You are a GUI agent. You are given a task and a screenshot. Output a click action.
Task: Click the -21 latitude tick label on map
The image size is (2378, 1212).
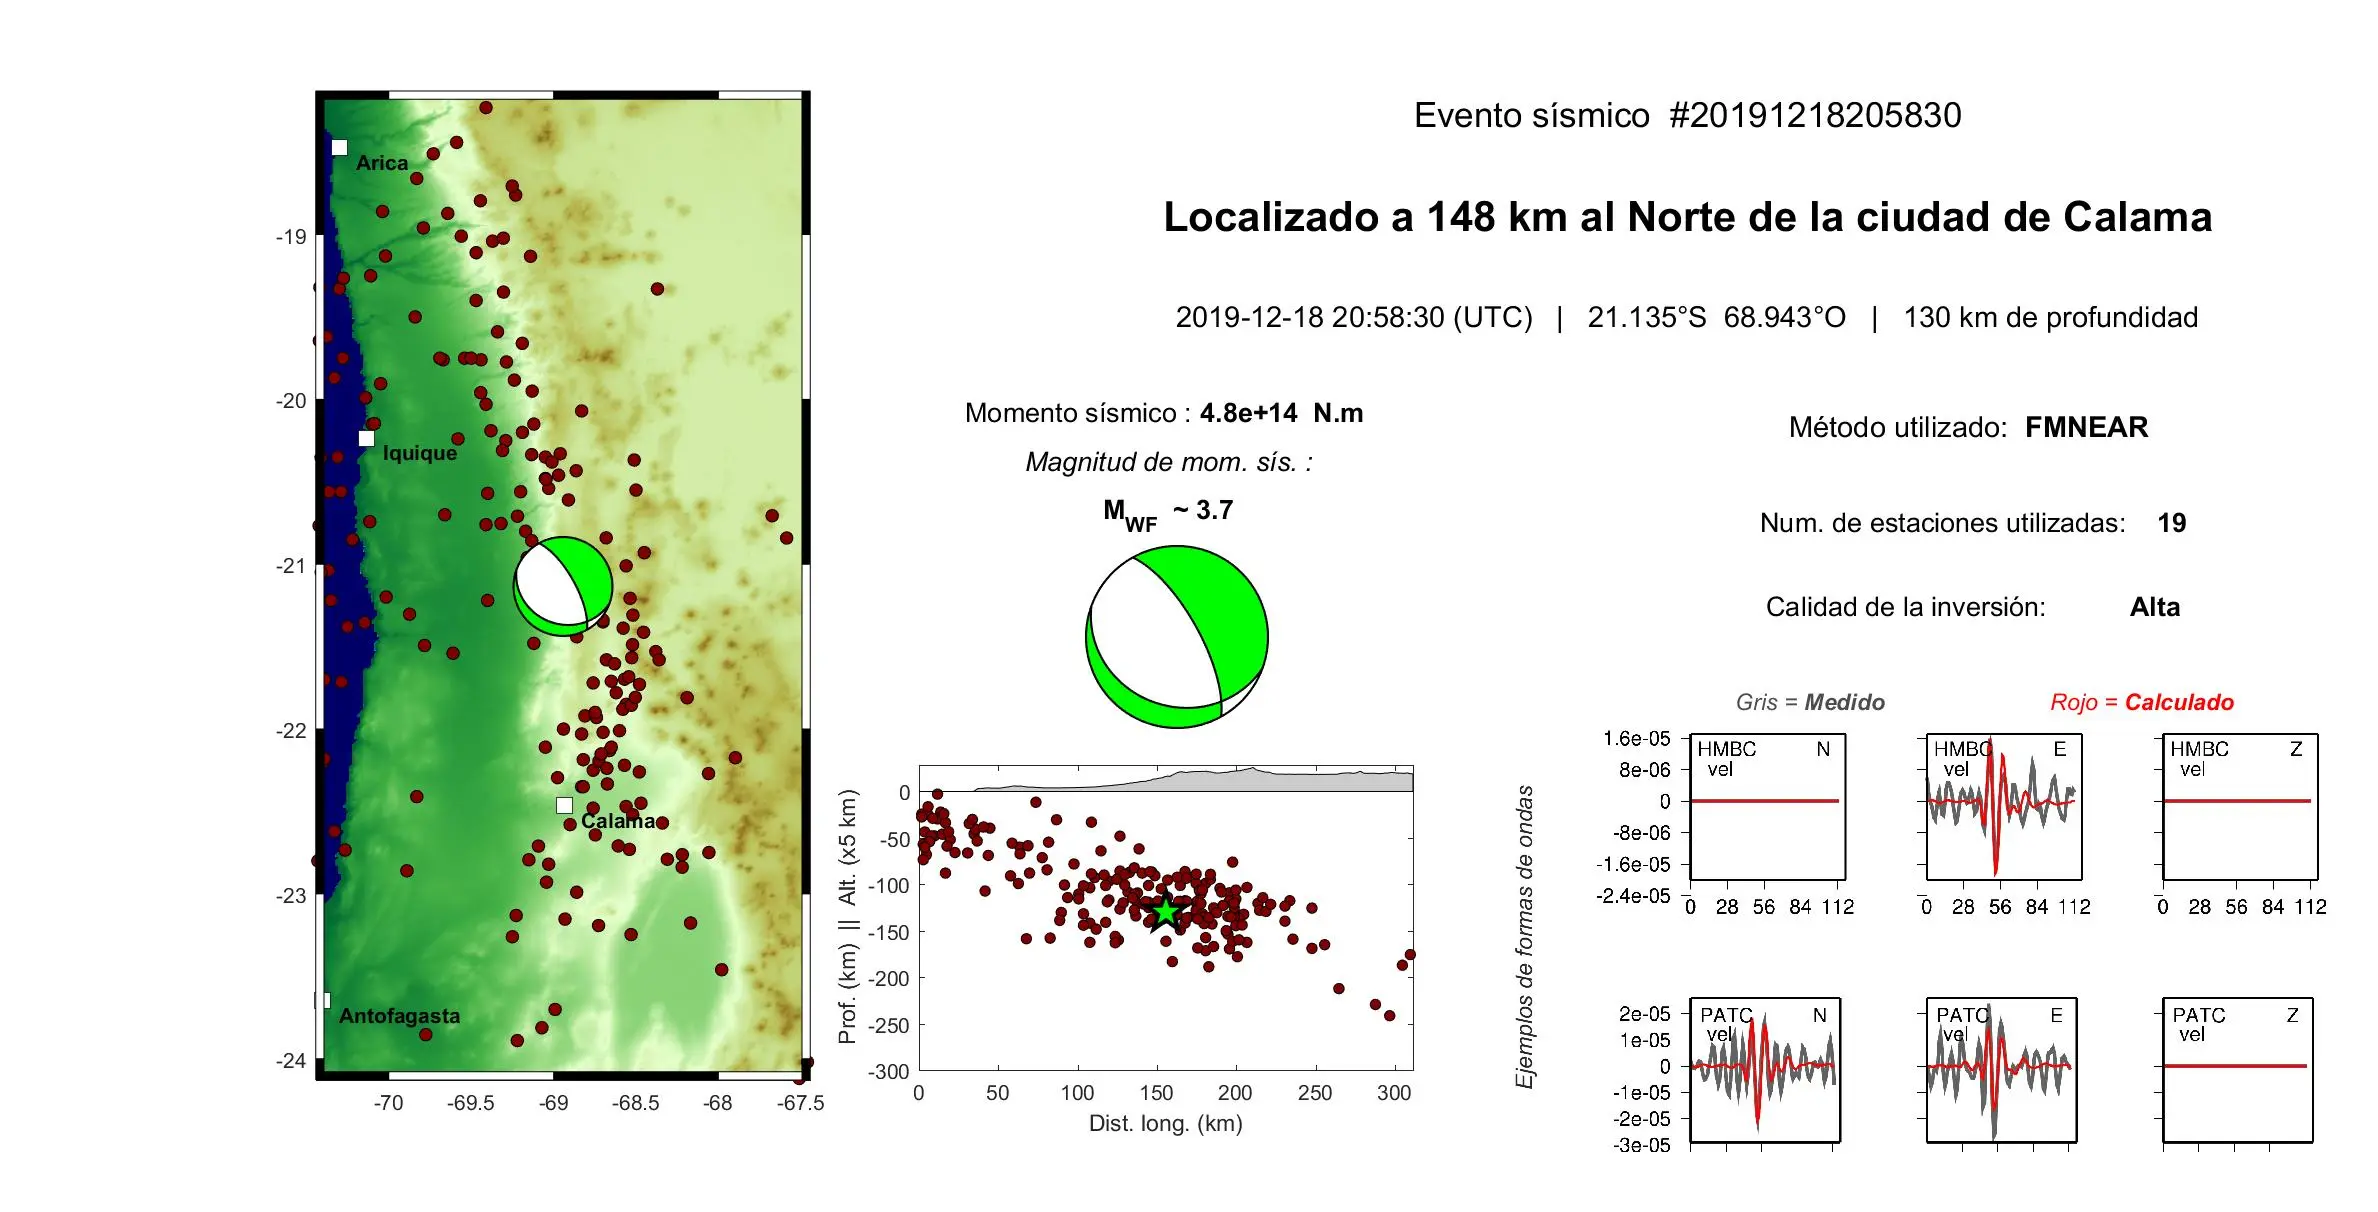click(x=291, y=566)
